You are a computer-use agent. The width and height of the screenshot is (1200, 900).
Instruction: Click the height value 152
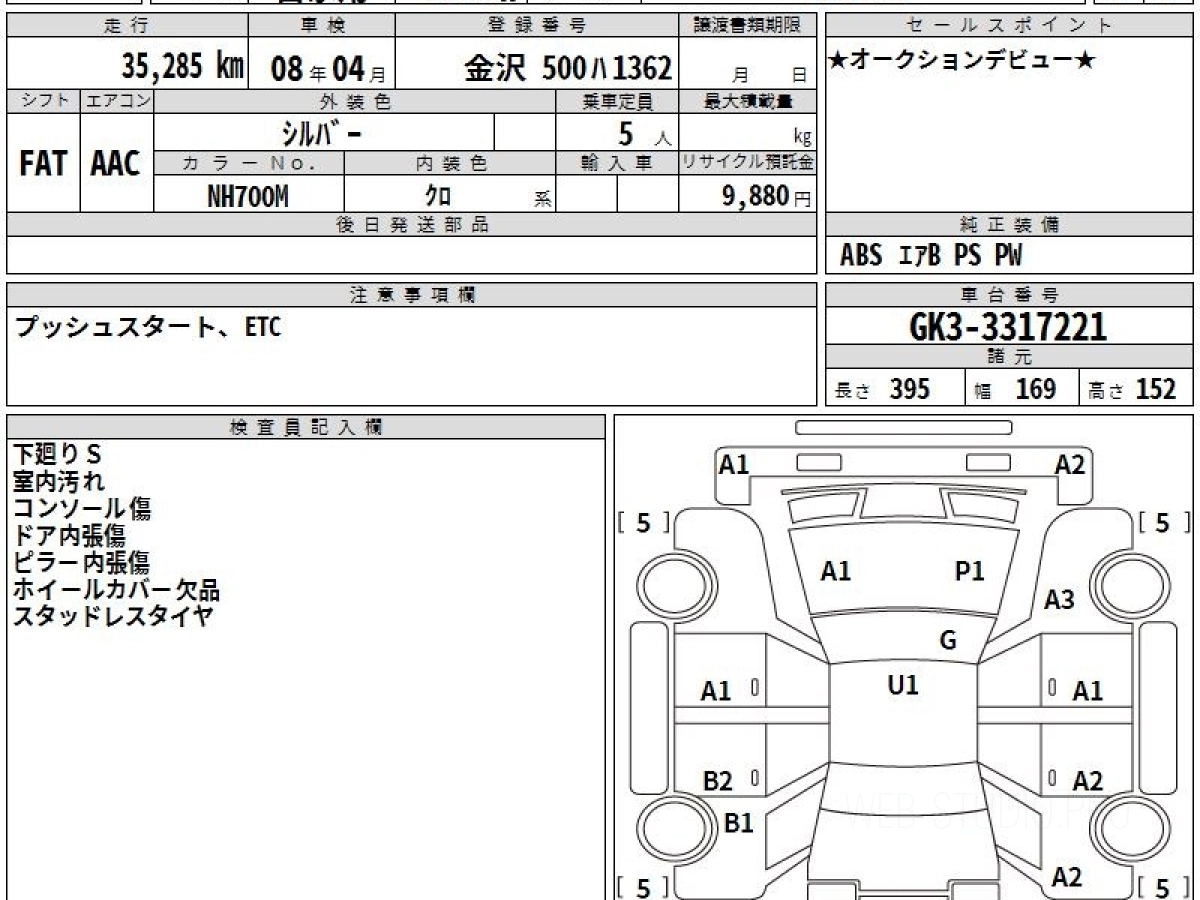coord(1156,389)
